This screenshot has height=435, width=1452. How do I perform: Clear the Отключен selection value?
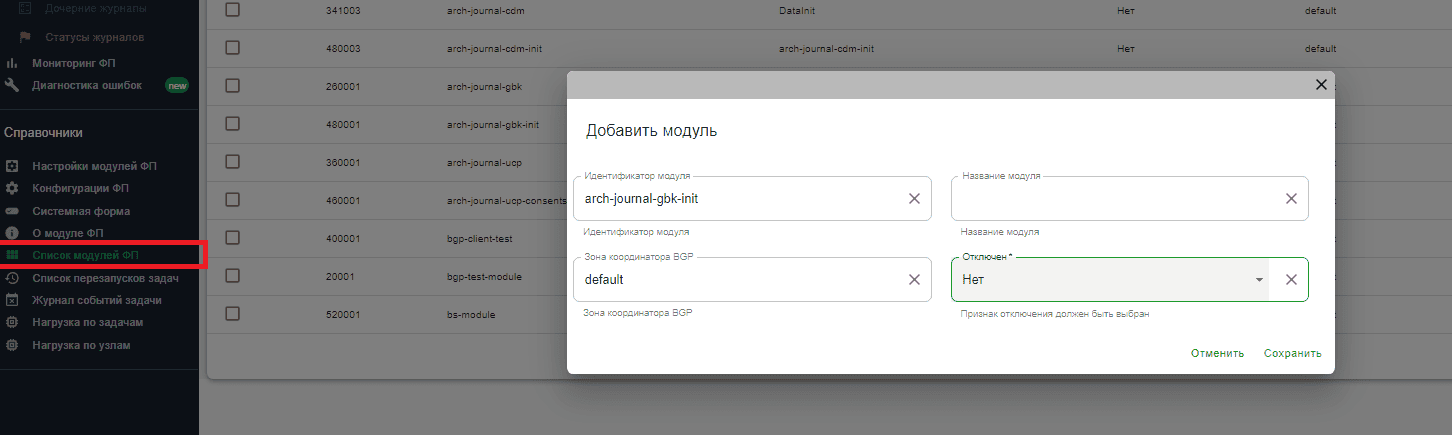(x=1291, y=279)
